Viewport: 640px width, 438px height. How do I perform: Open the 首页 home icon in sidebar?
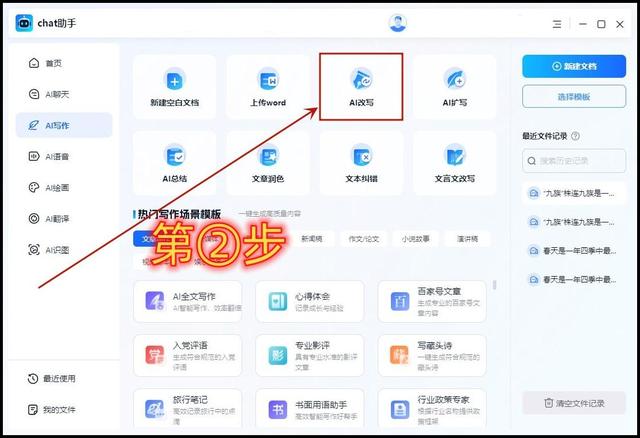[x=34, y=63]
